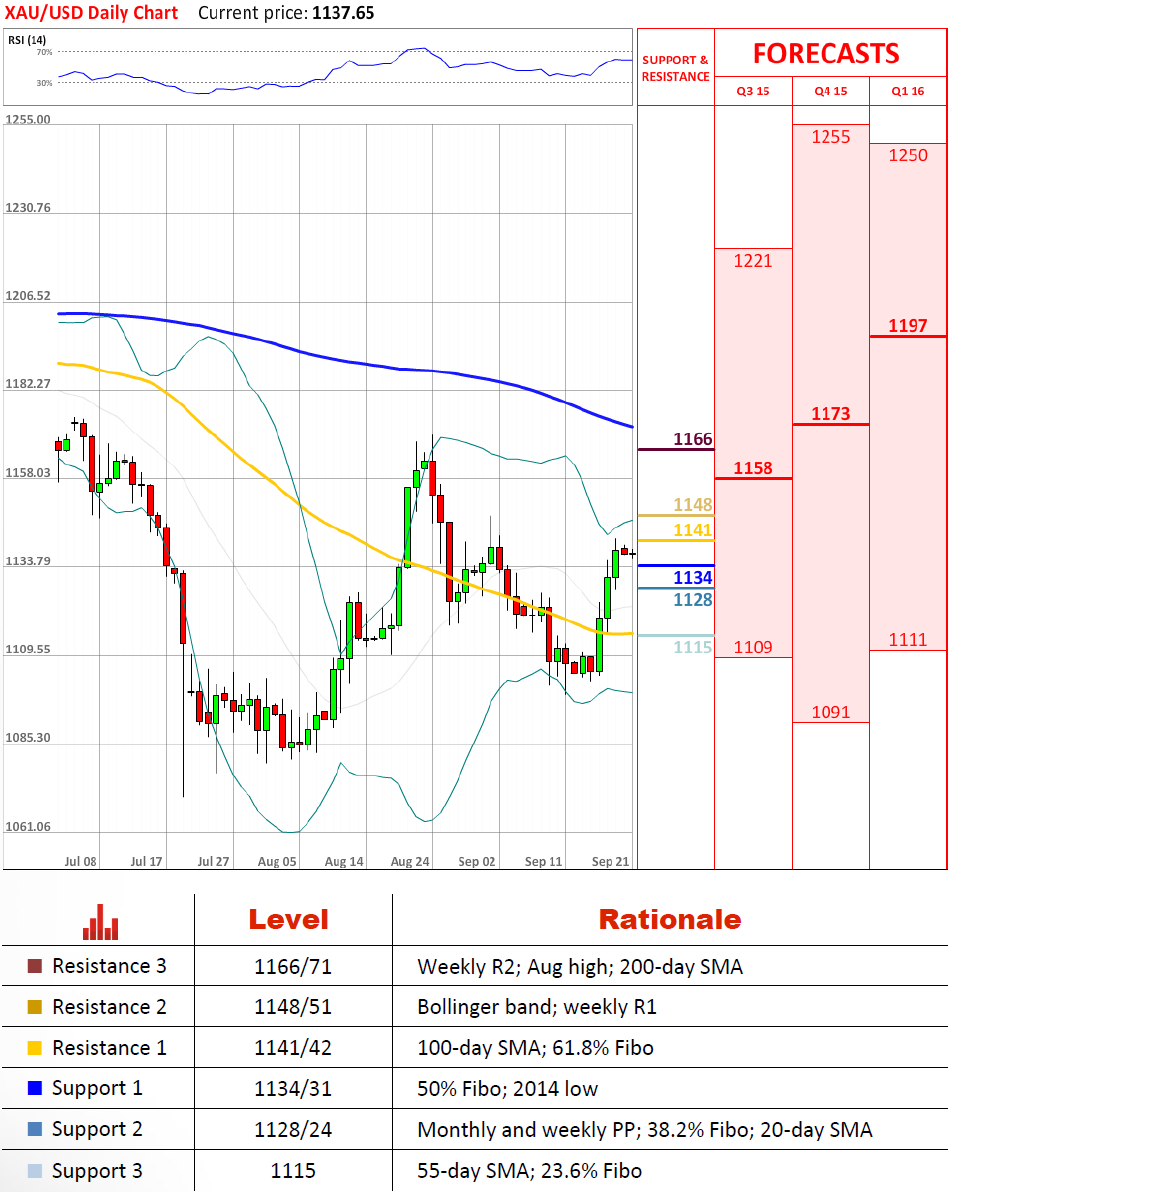Click the 1128/24 level cell
Viewport: 1152px width, 1192px height.
pos(293,1130)
